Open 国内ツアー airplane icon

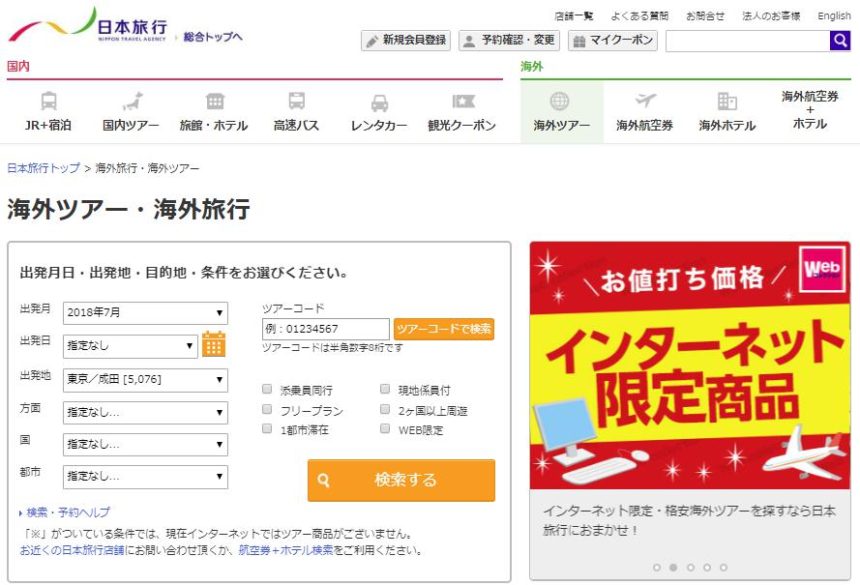131,101
